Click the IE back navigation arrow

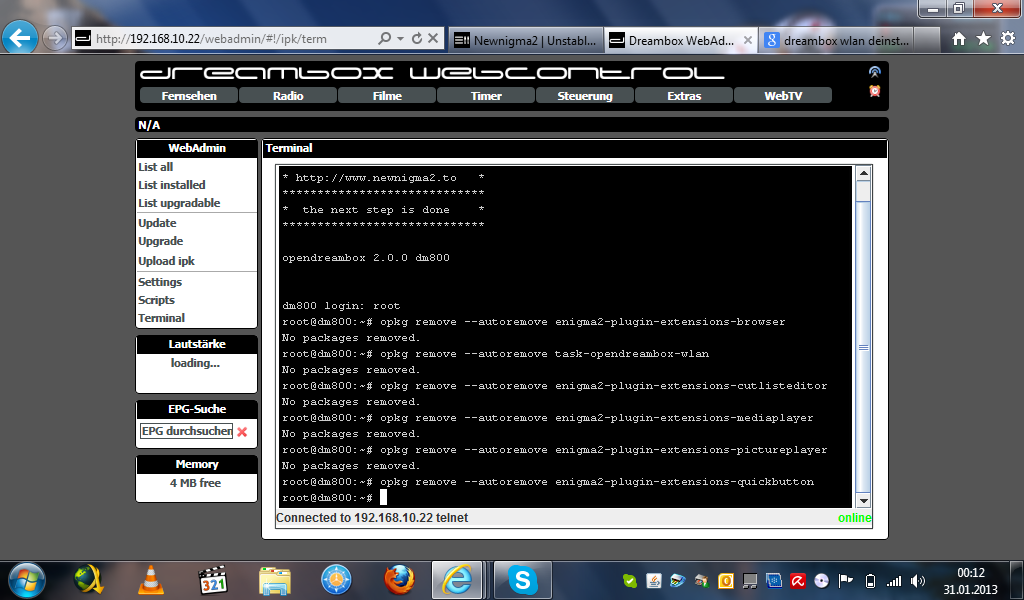click(20, 38)
